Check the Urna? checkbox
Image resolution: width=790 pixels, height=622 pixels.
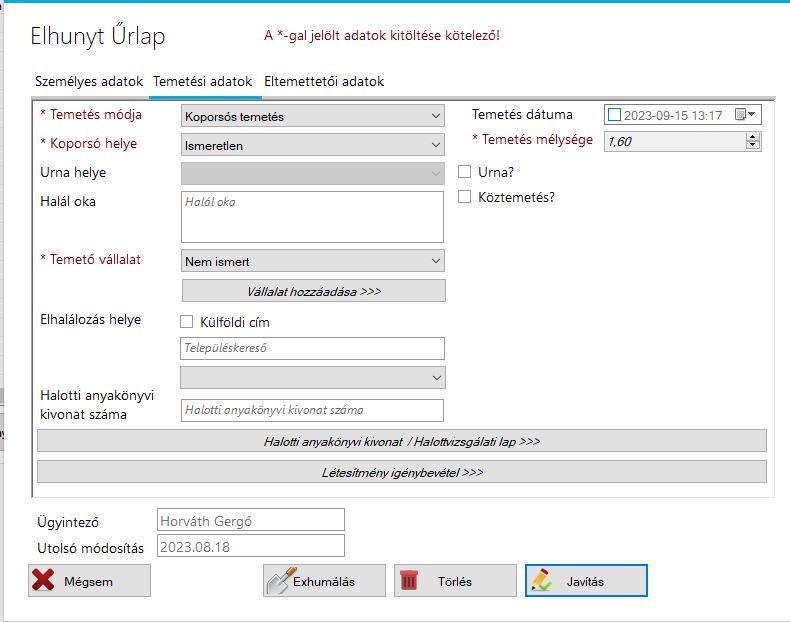[464, 172]
